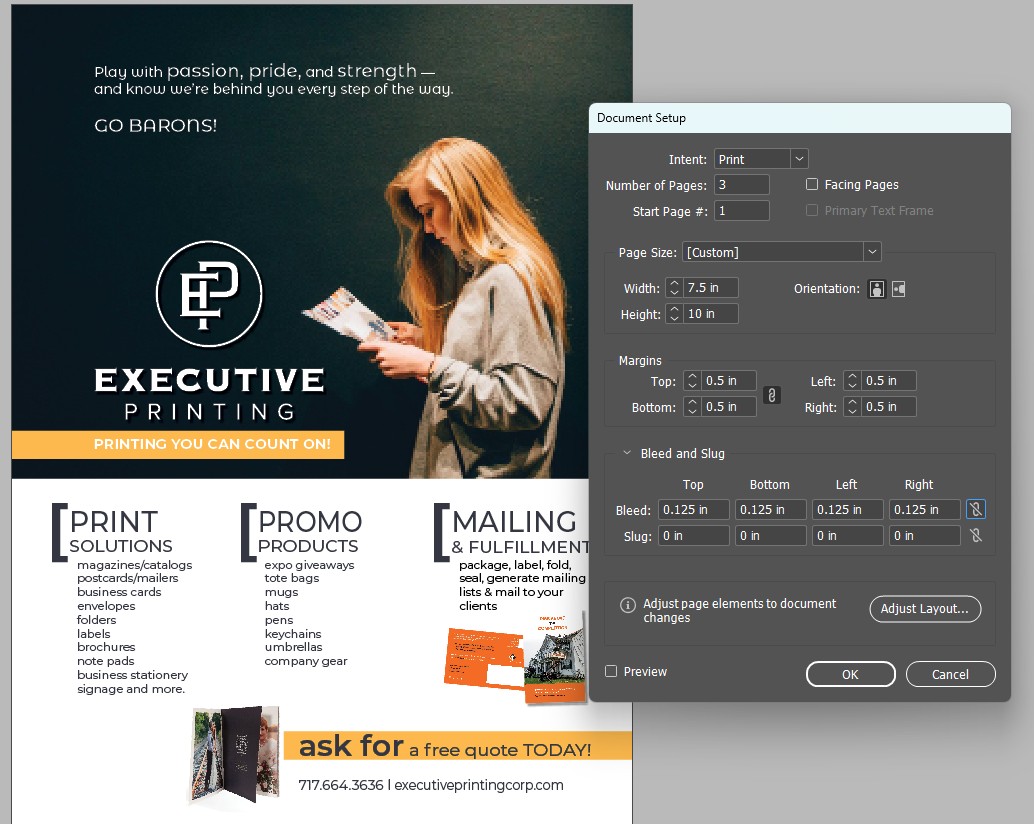Click the 'GO BARONS!' text on the page

(x=156, y=125)
